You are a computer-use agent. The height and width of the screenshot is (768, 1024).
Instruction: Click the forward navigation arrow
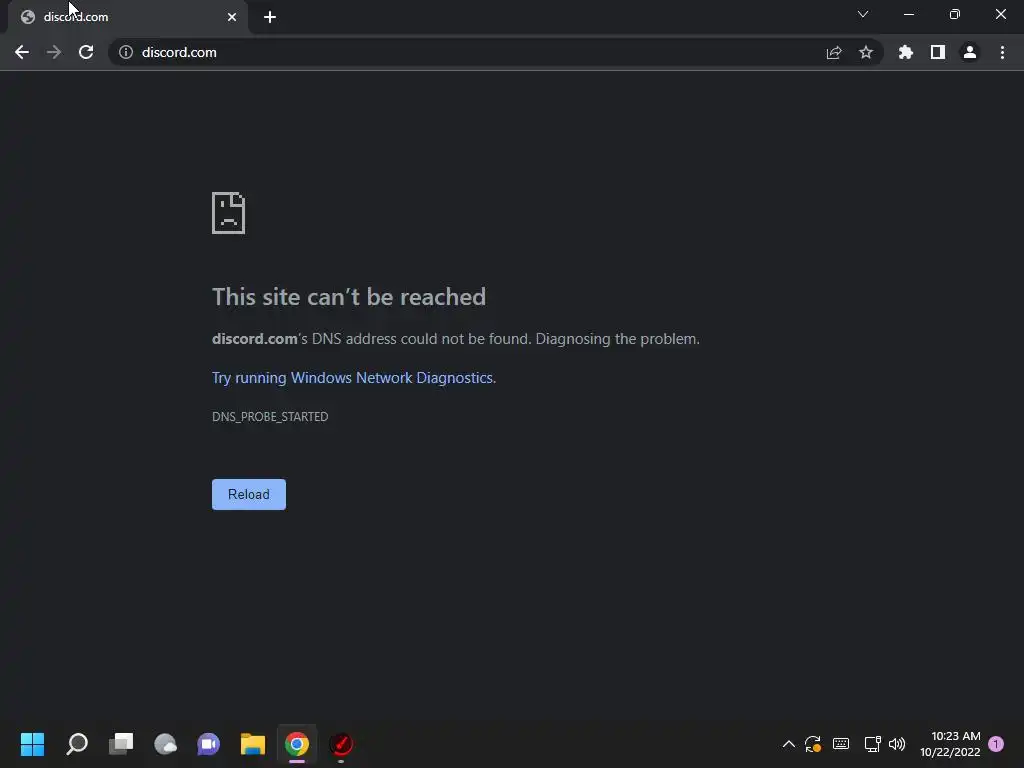(x=54, y=52)
